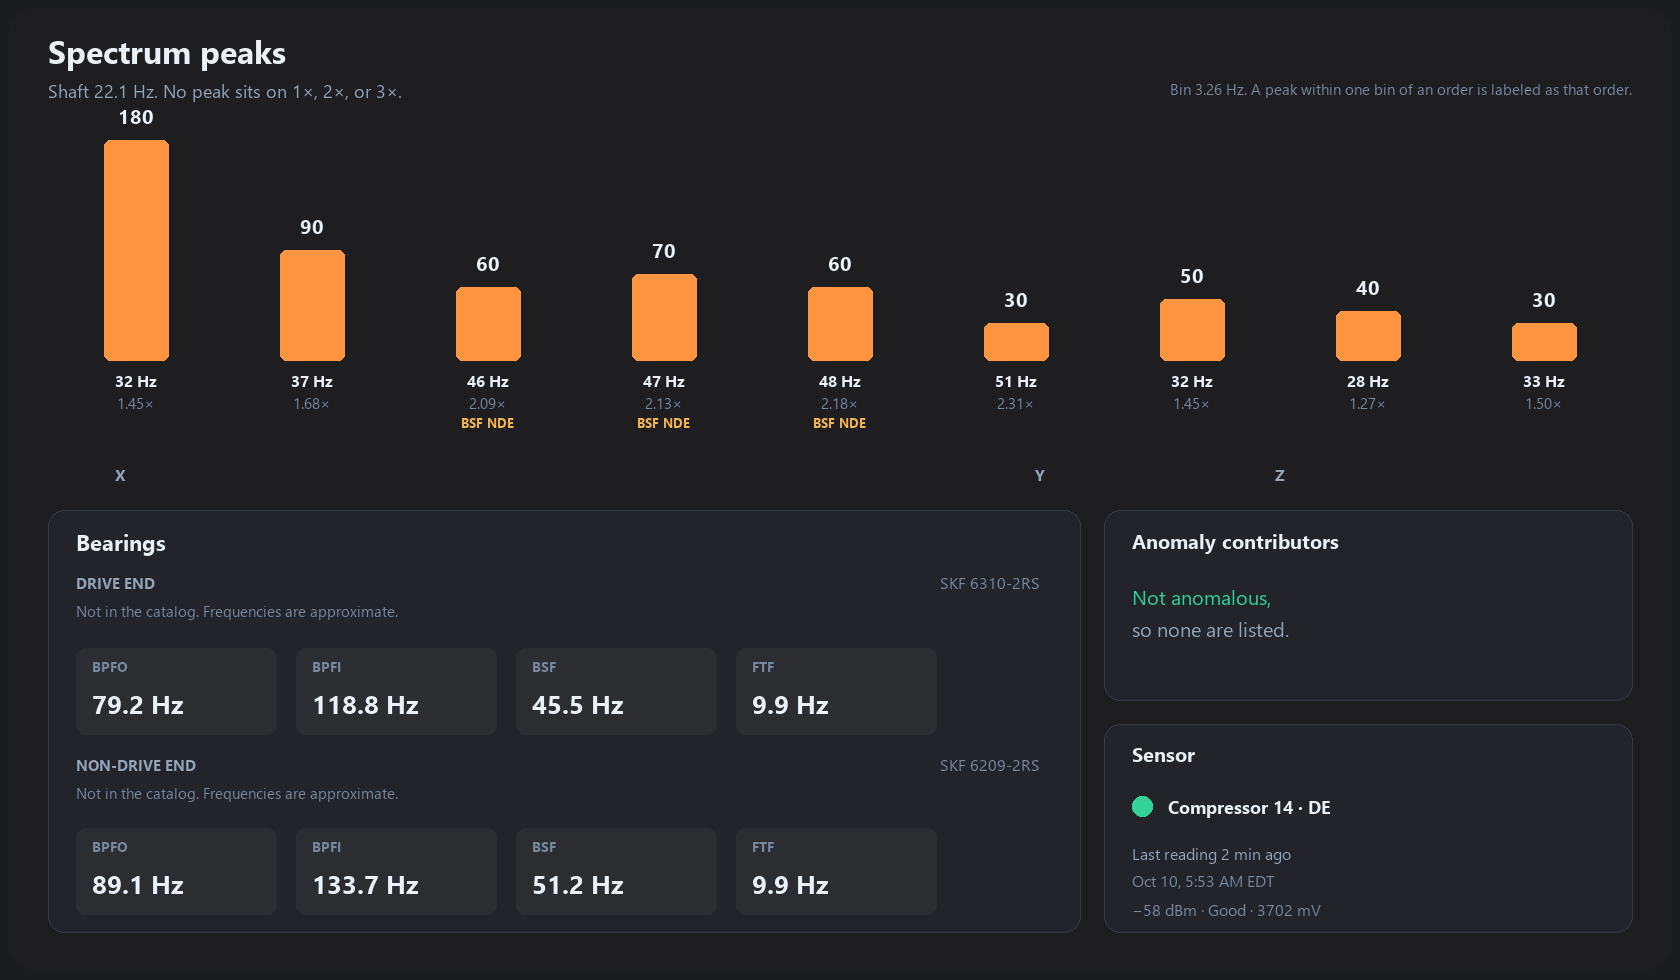Click the green status dot beside Compressor 14
The height and width of the screenshot is (980, 1680).
pyautogui.click(x=1142, y=807)
